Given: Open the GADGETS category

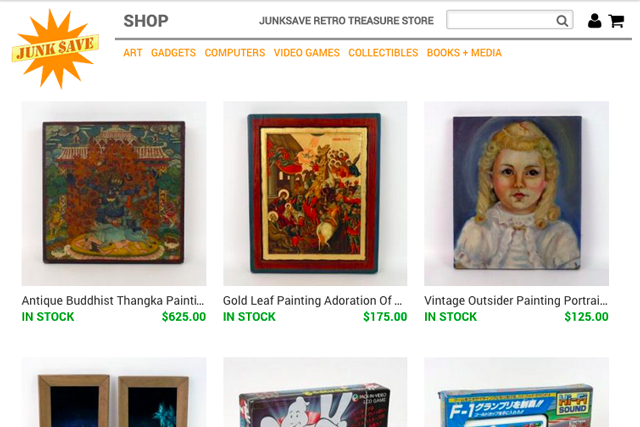Looking at the screenshot, I should pyautogui.click(x=173, y=53).
